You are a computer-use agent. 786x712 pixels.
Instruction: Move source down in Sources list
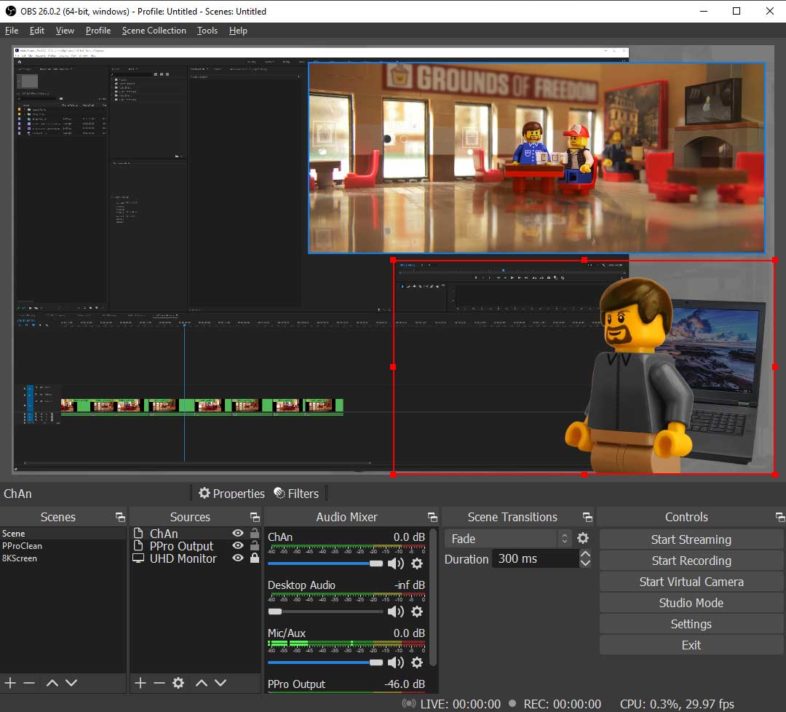(x=221, y=682)
